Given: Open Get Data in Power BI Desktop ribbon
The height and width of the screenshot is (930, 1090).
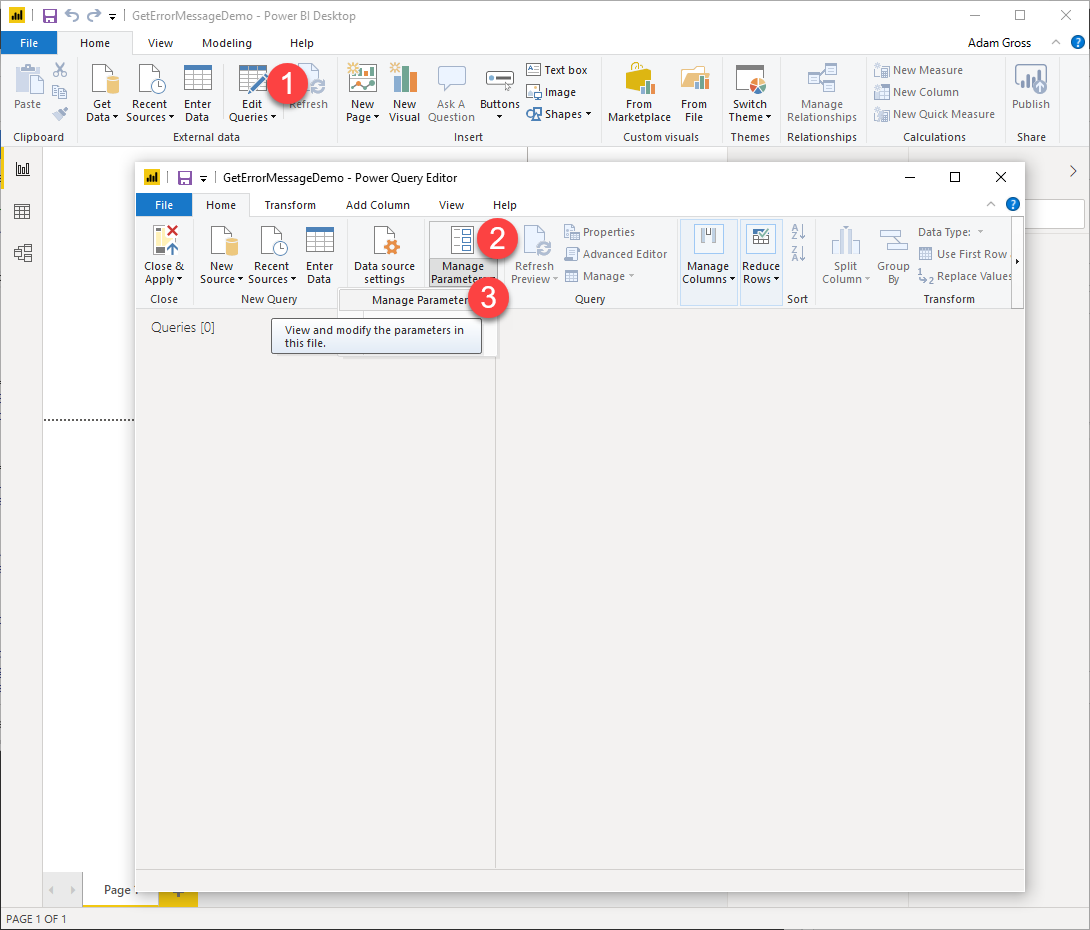Looking at the screenshot, I should [x=102, y=93].
